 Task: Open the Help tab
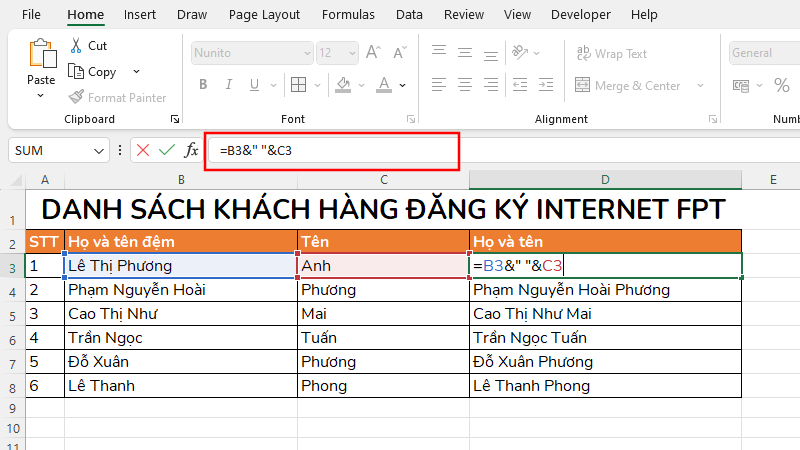644,15
